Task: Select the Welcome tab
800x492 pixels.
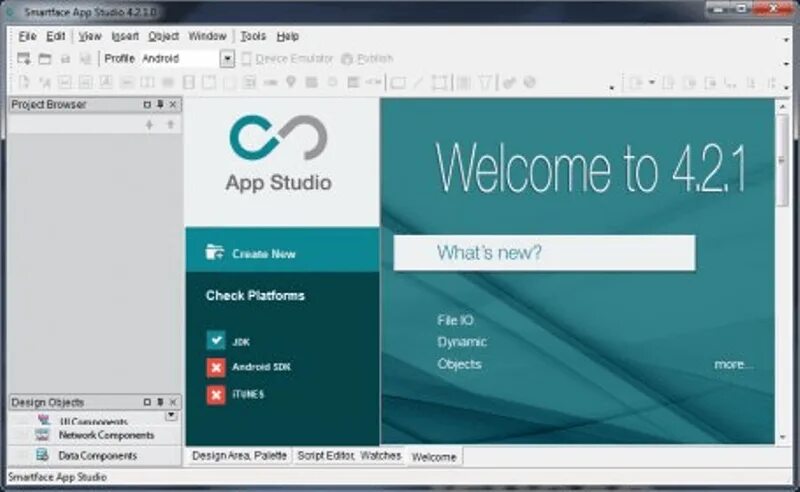Action: coord(434,457)
